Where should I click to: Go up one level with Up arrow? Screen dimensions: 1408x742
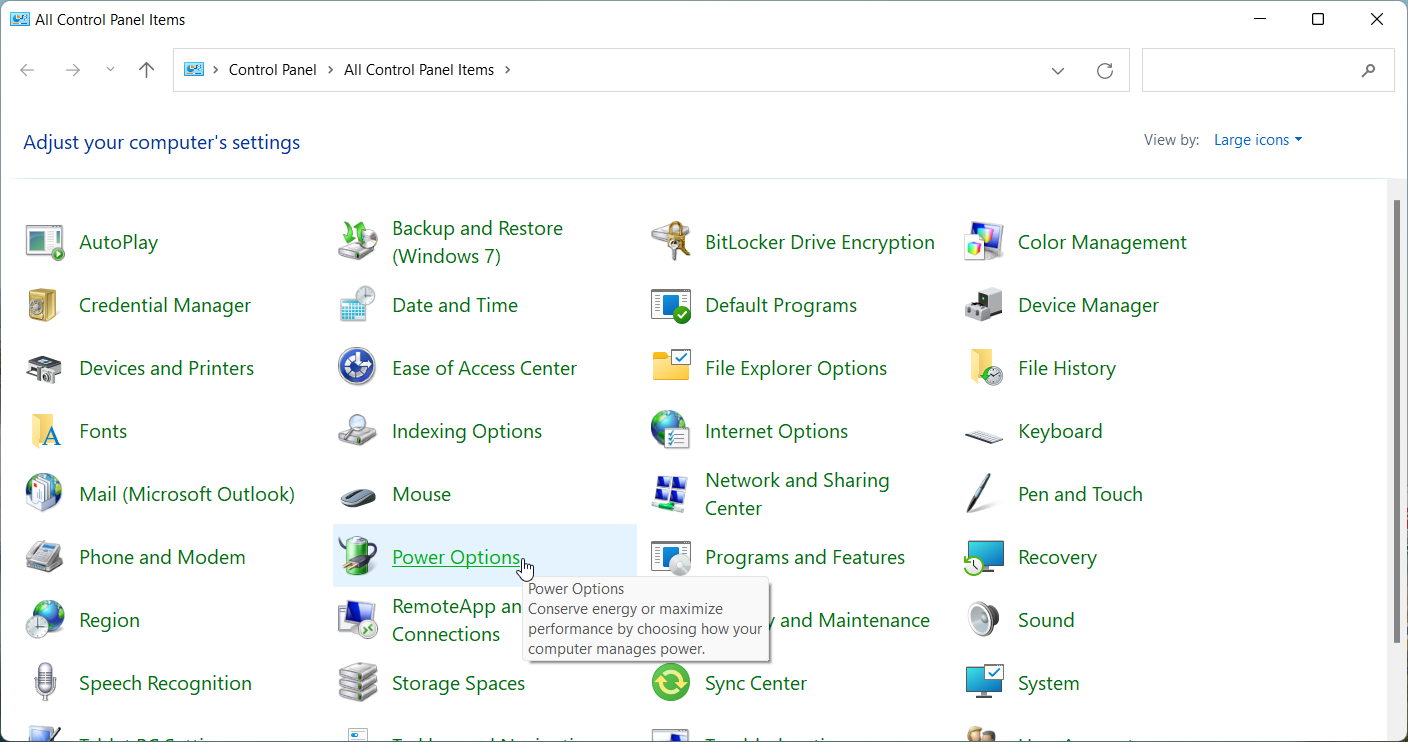point(147,70)
